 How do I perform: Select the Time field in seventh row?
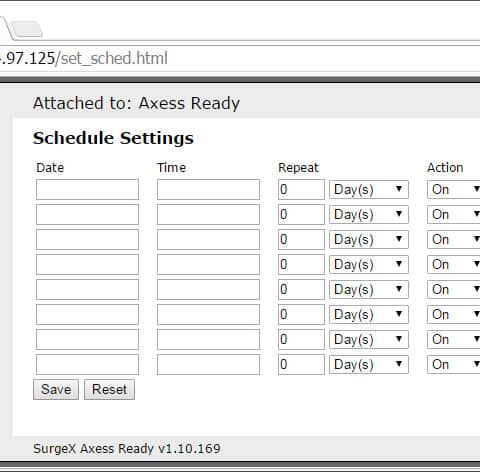(x=208, y=339)
